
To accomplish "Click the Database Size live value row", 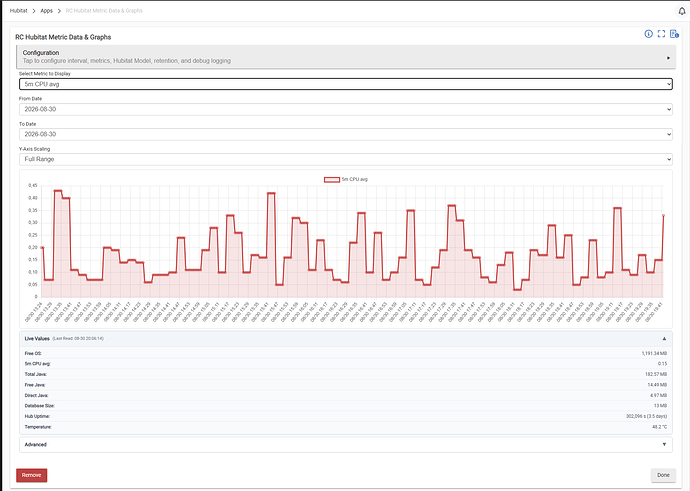I will tap(346, 406).
